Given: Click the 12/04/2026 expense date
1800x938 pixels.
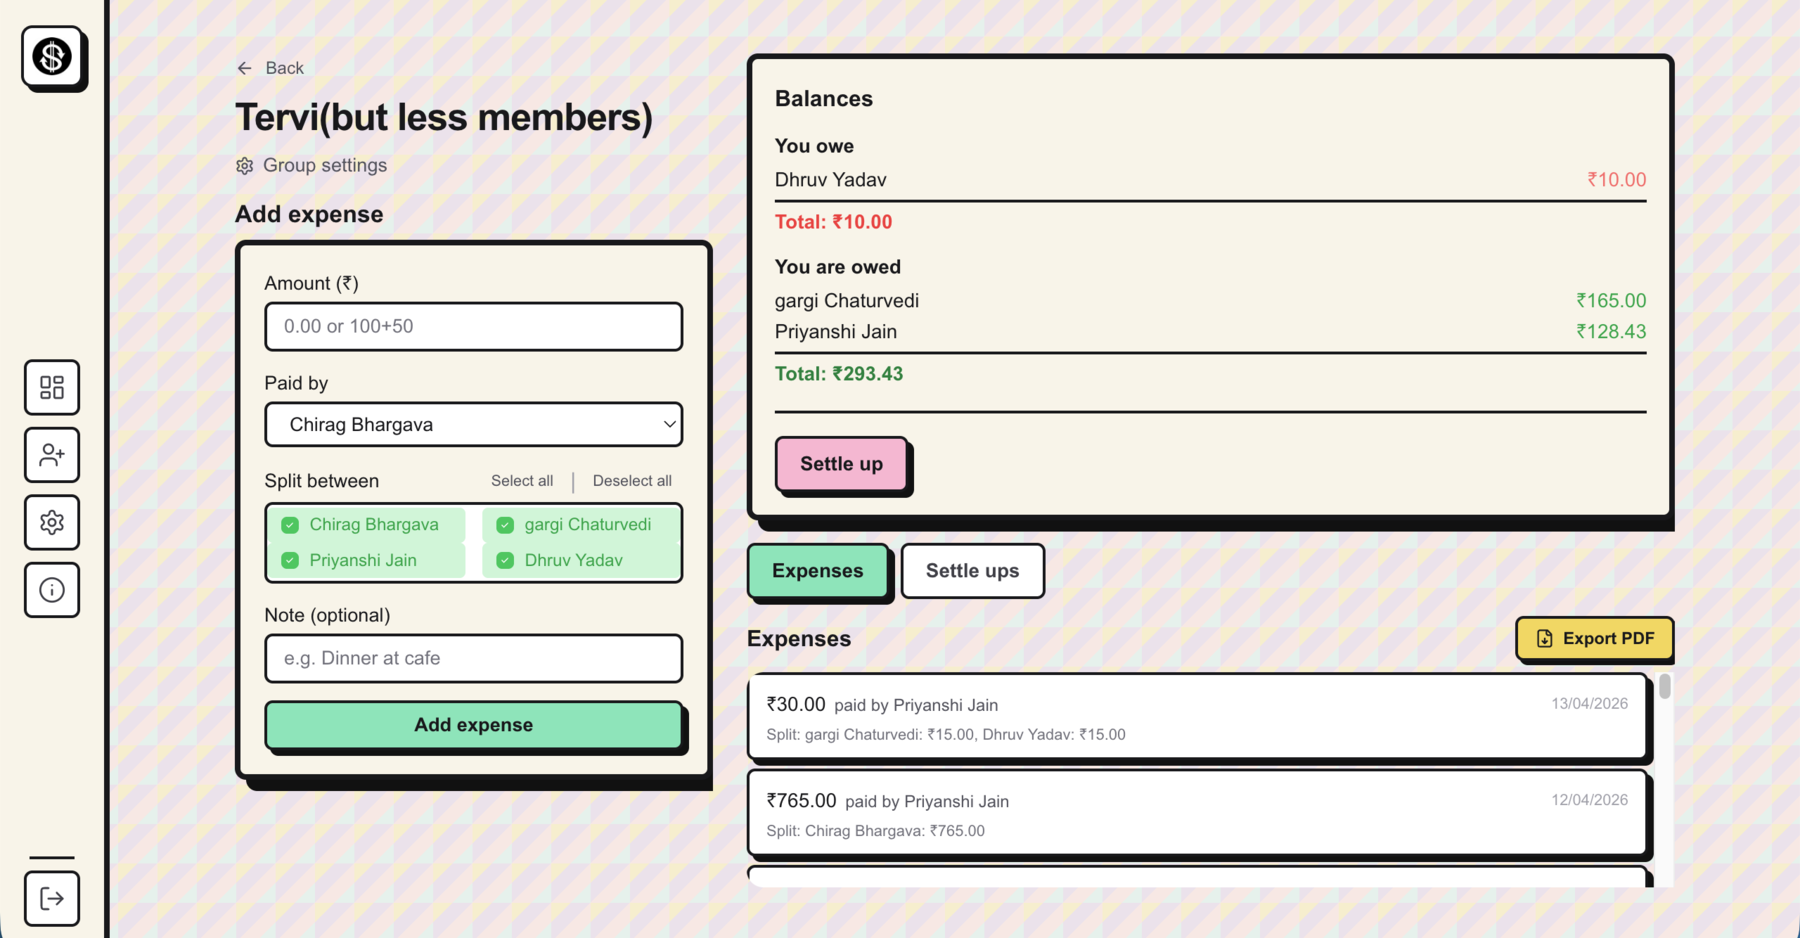Looking at the screenshot, I should [x=1589, y=800].
